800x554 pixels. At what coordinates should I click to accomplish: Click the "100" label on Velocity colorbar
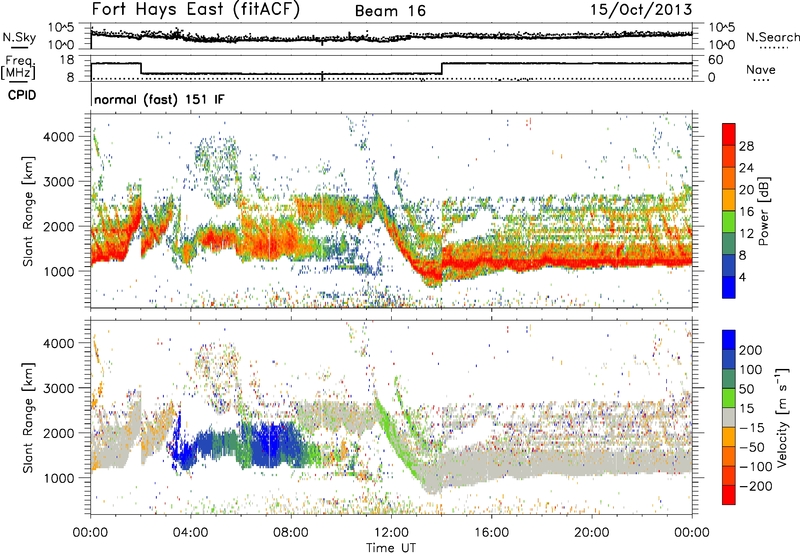(x=751, y=370)
